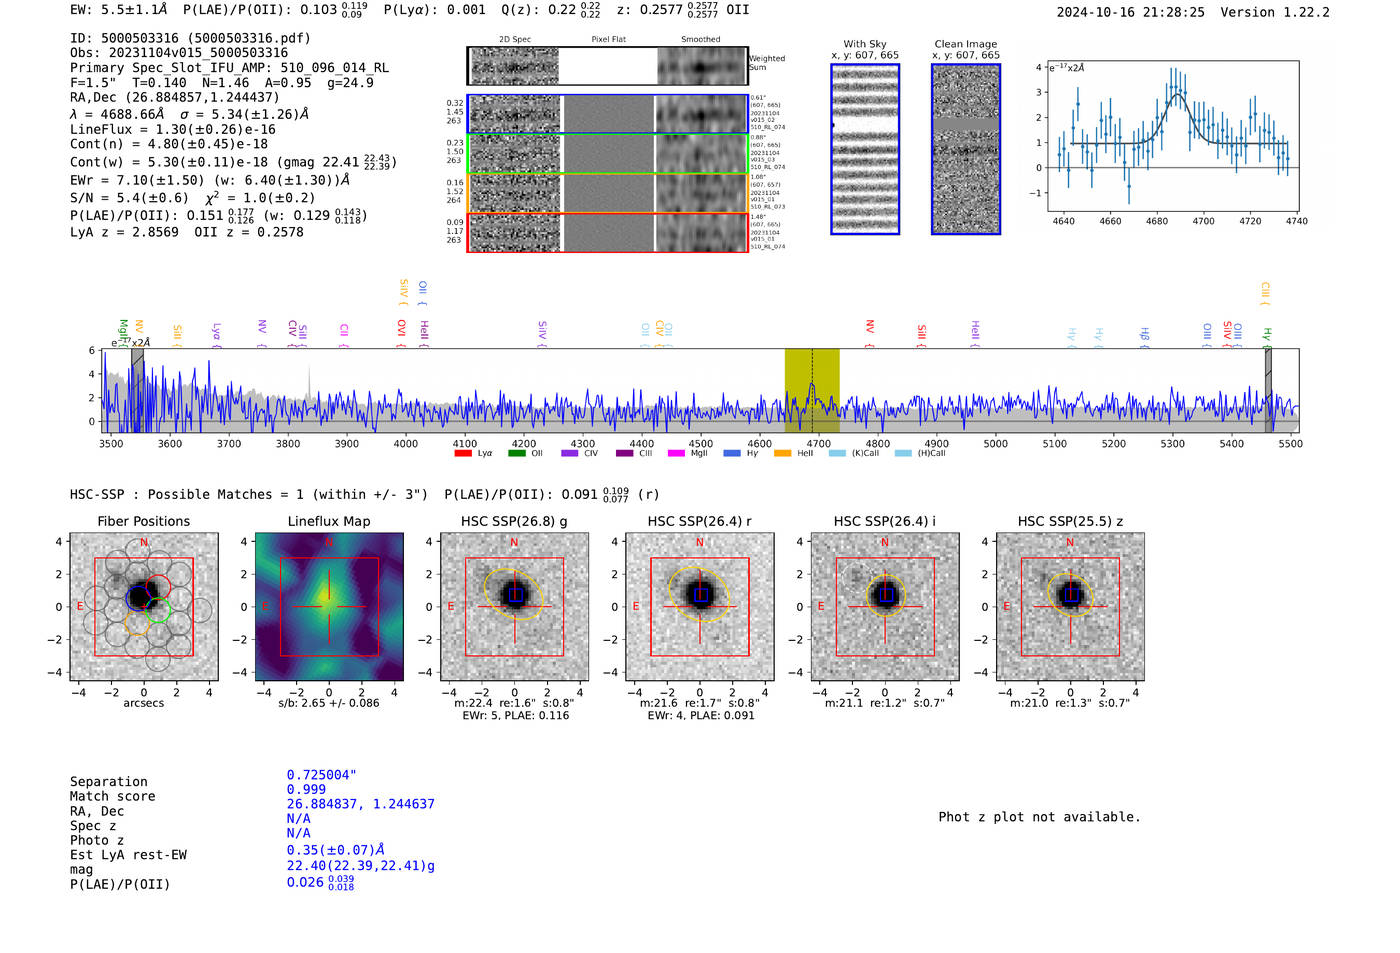Select the orange-bordered 2D fiber spectrum row
The width and height of the screenshot is (1400, 953).
tap(607, 193)
